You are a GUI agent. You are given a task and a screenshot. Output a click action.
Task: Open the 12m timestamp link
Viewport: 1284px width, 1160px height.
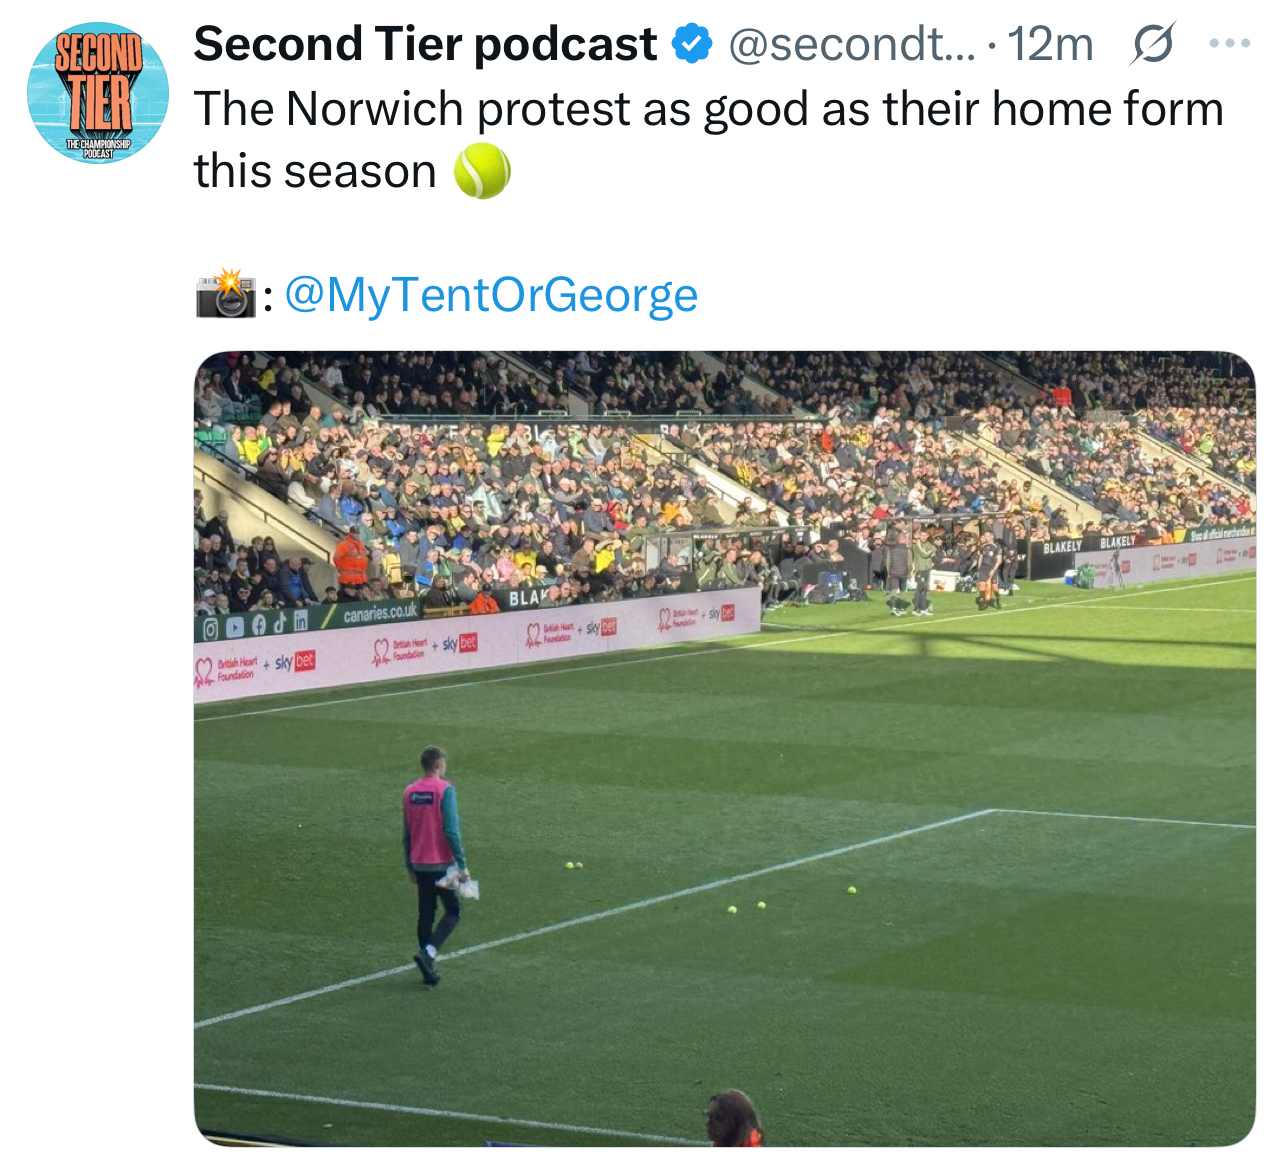click(1049, 44)
